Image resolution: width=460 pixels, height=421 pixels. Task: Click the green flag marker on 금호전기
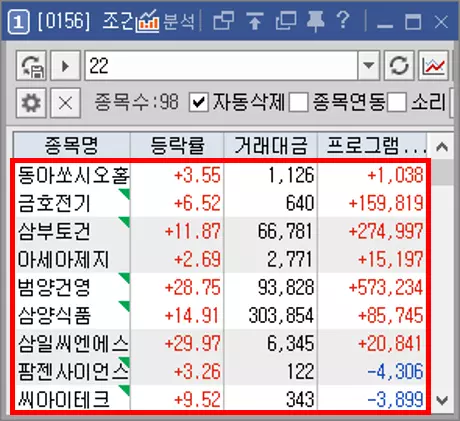pyautogui.click(x=125, y=194)
